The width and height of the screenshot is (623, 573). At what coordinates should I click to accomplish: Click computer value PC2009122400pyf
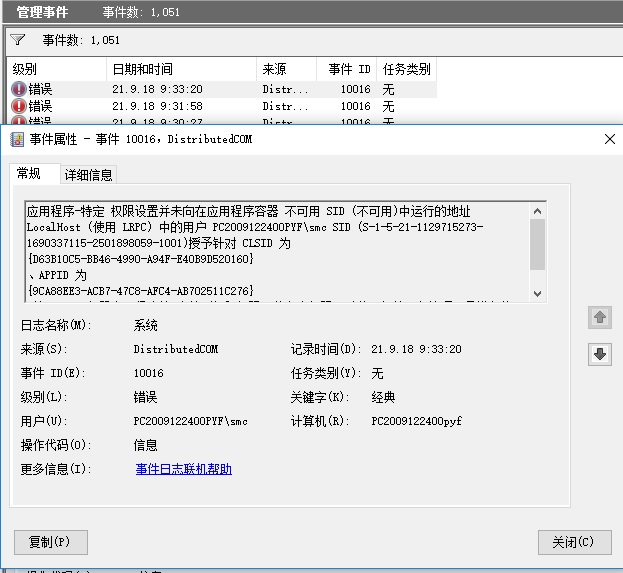point(416,421)
